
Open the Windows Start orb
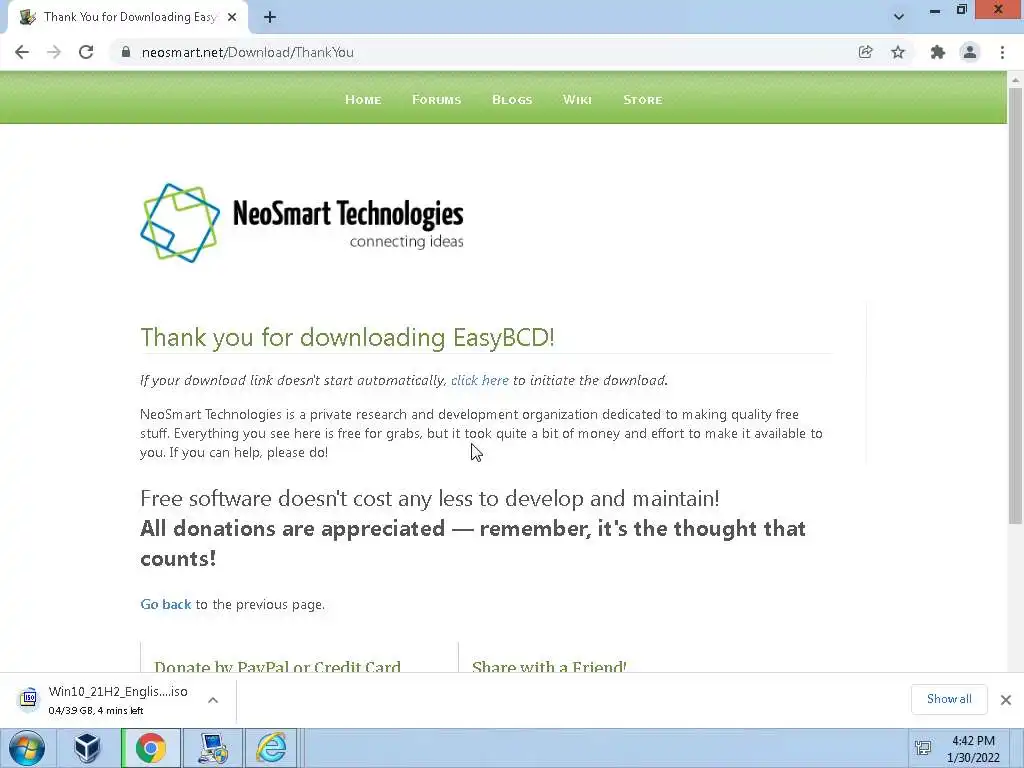(x=27, y=748)
